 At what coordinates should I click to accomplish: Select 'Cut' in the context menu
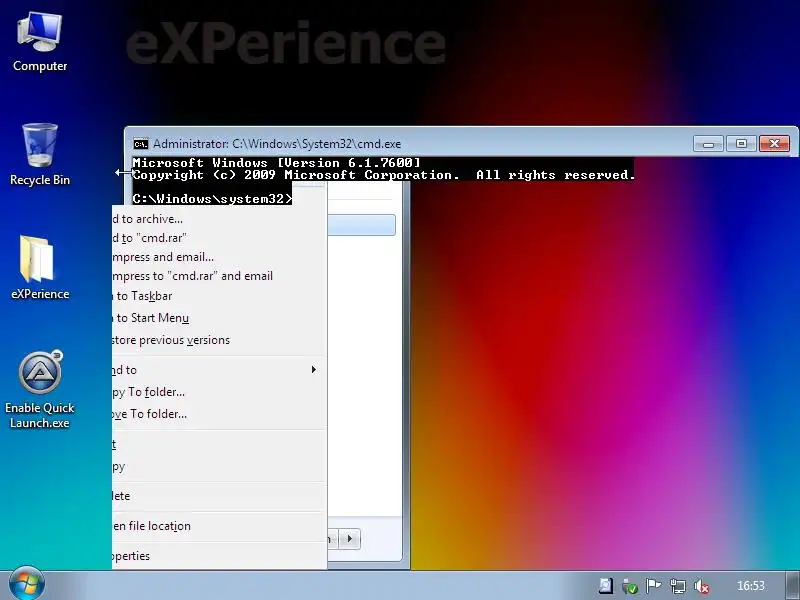[x=219, y=444]
